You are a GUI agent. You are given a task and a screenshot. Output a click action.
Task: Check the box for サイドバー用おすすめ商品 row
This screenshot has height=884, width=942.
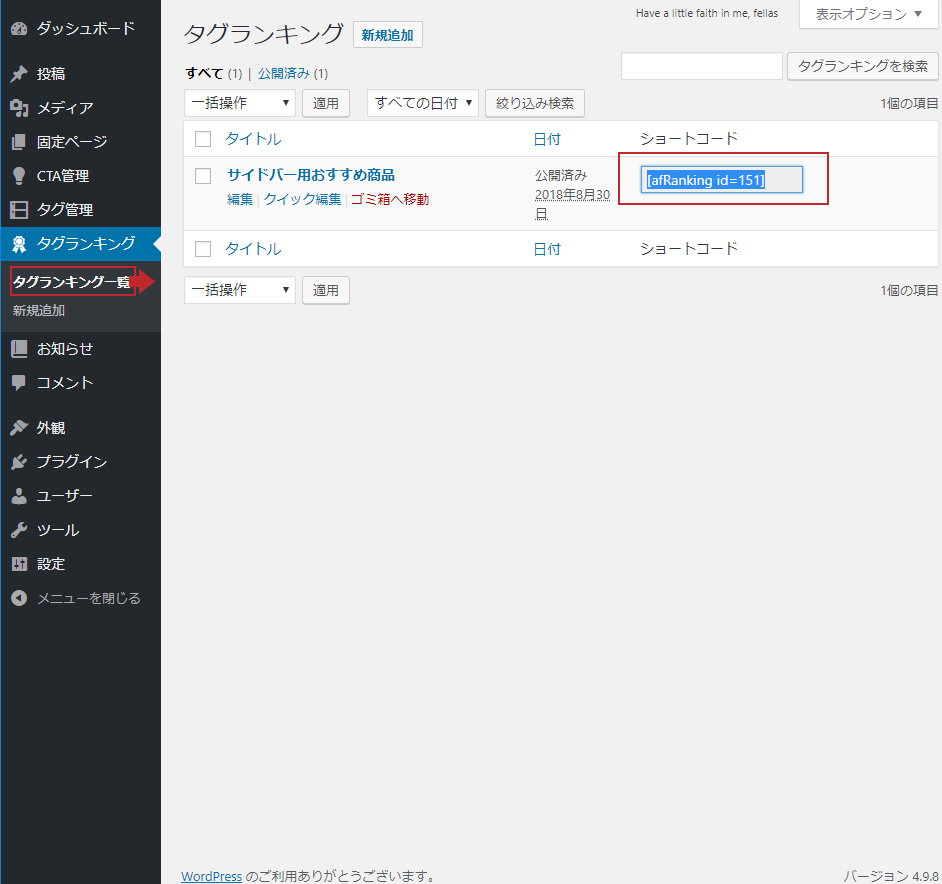203,176
